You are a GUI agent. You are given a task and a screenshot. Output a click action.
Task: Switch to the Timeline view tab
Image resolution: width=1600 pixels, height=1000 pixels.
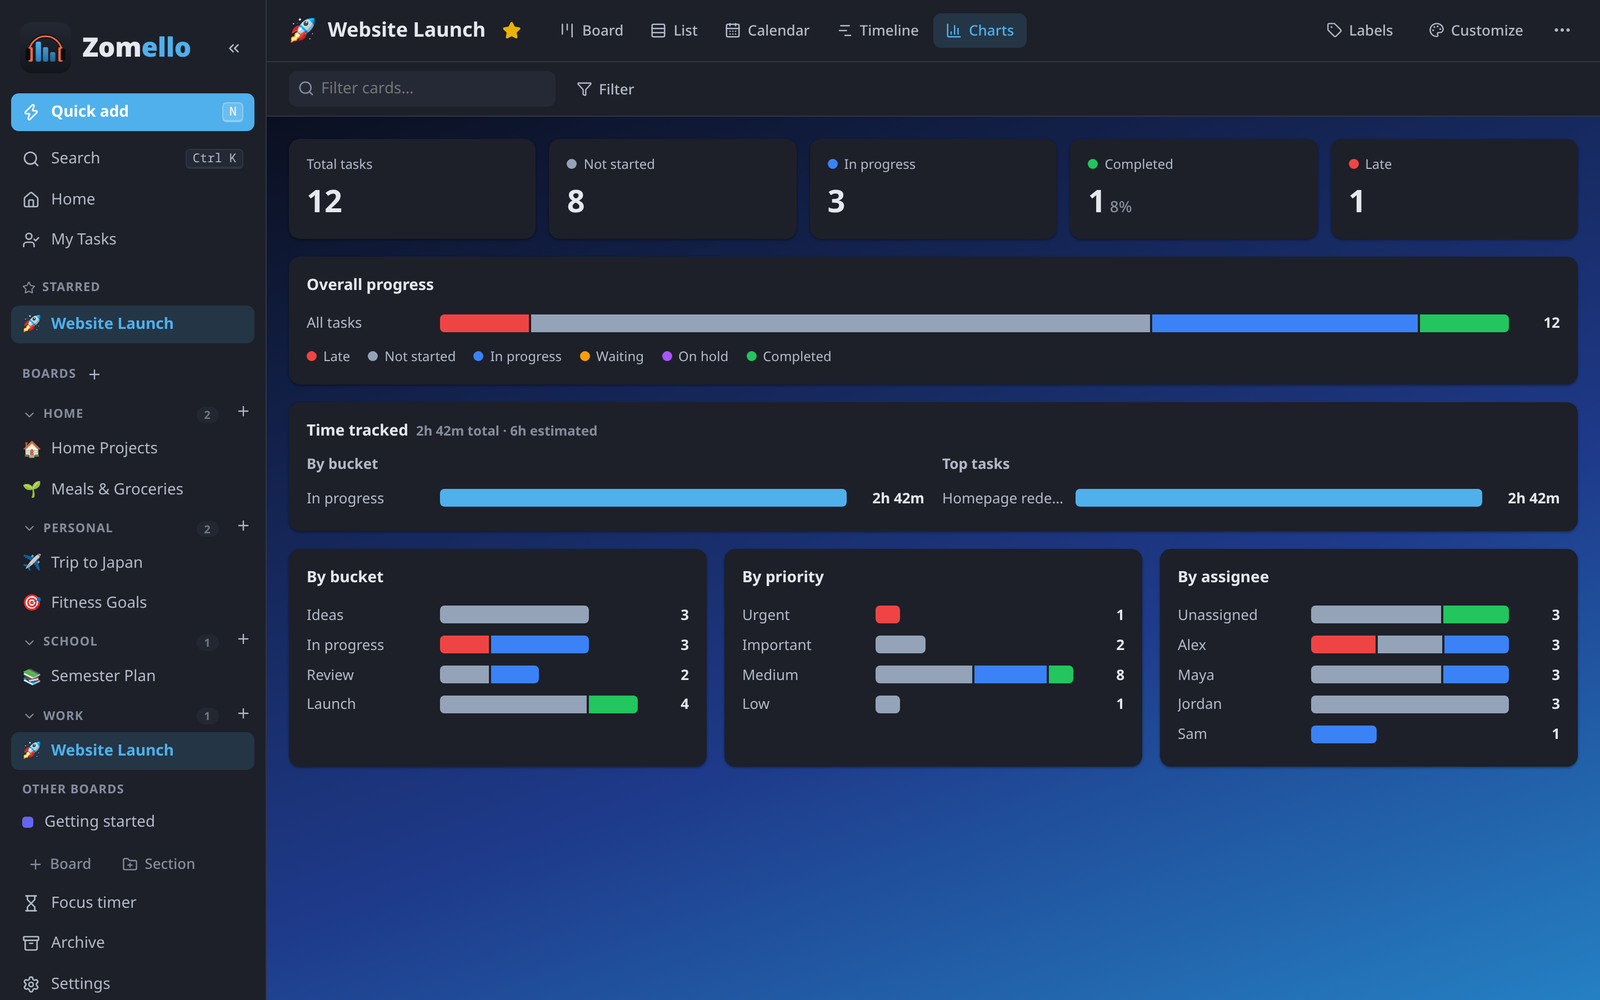[878, 30]
